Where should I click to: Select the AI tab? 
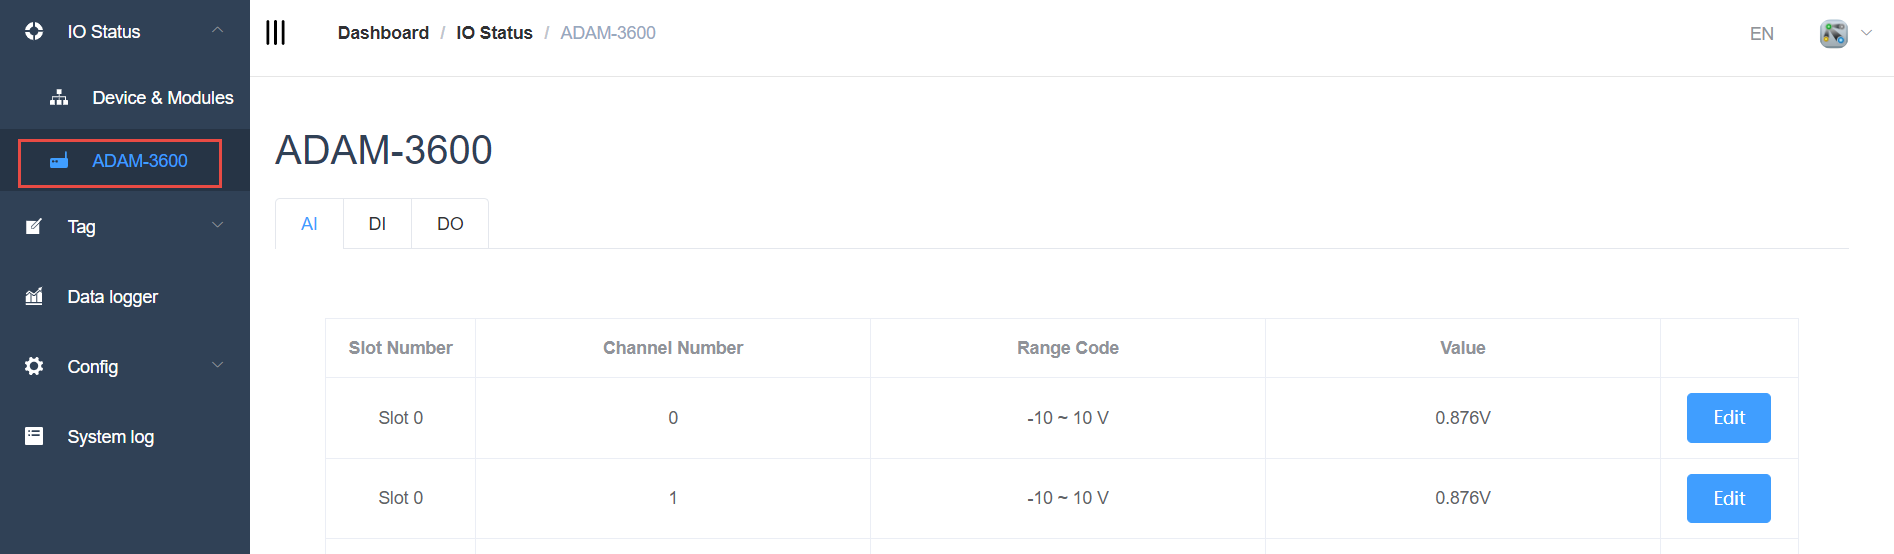coord(309,224)
